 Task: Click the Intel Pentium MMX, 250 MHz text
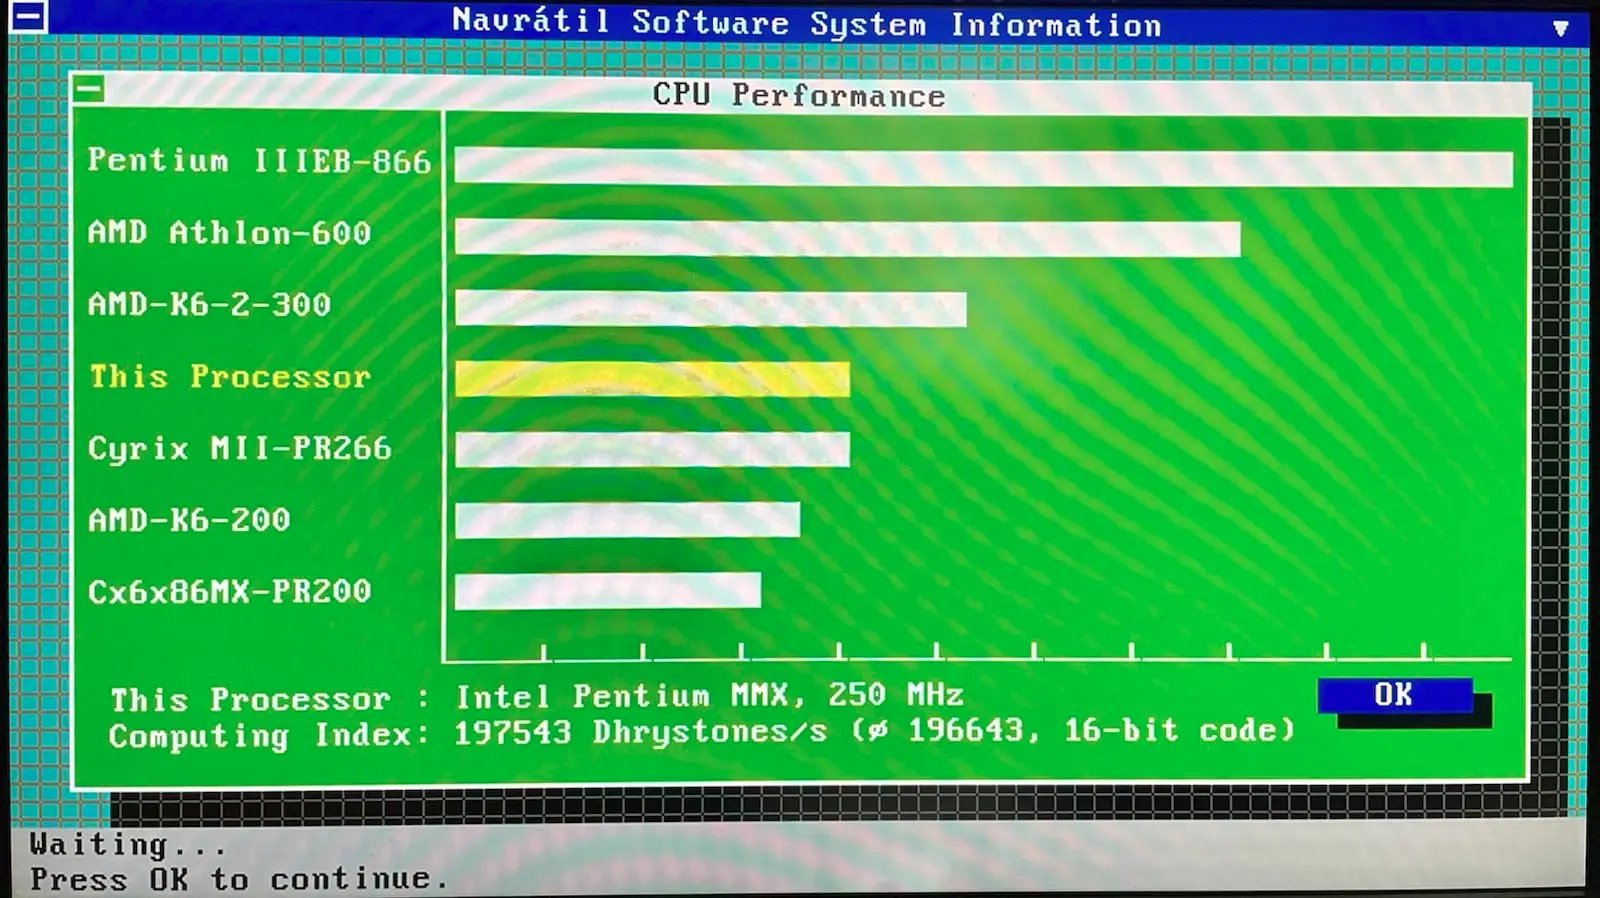click(x=710, y=696)
